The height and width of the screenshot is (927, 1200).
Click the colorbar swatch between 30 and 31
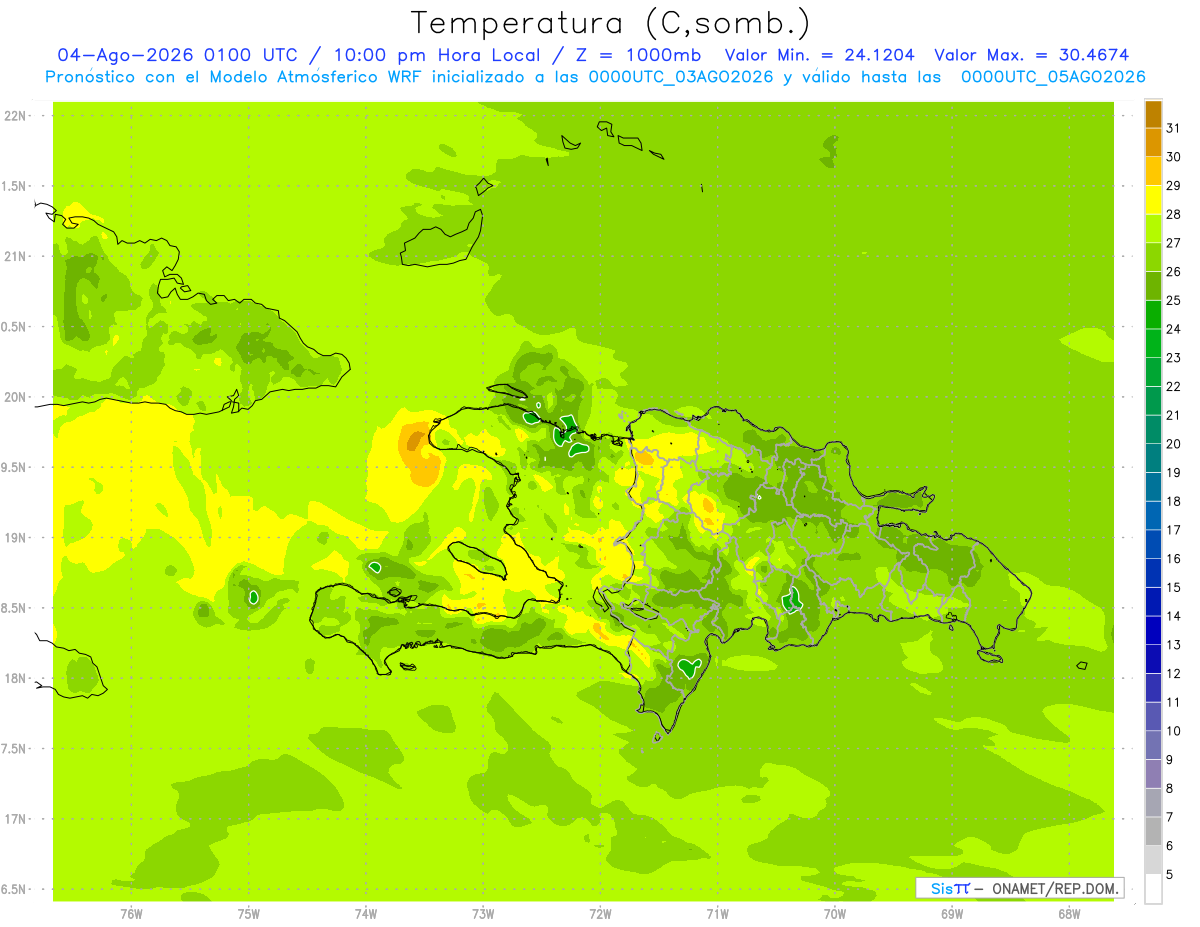(1153, 143)
